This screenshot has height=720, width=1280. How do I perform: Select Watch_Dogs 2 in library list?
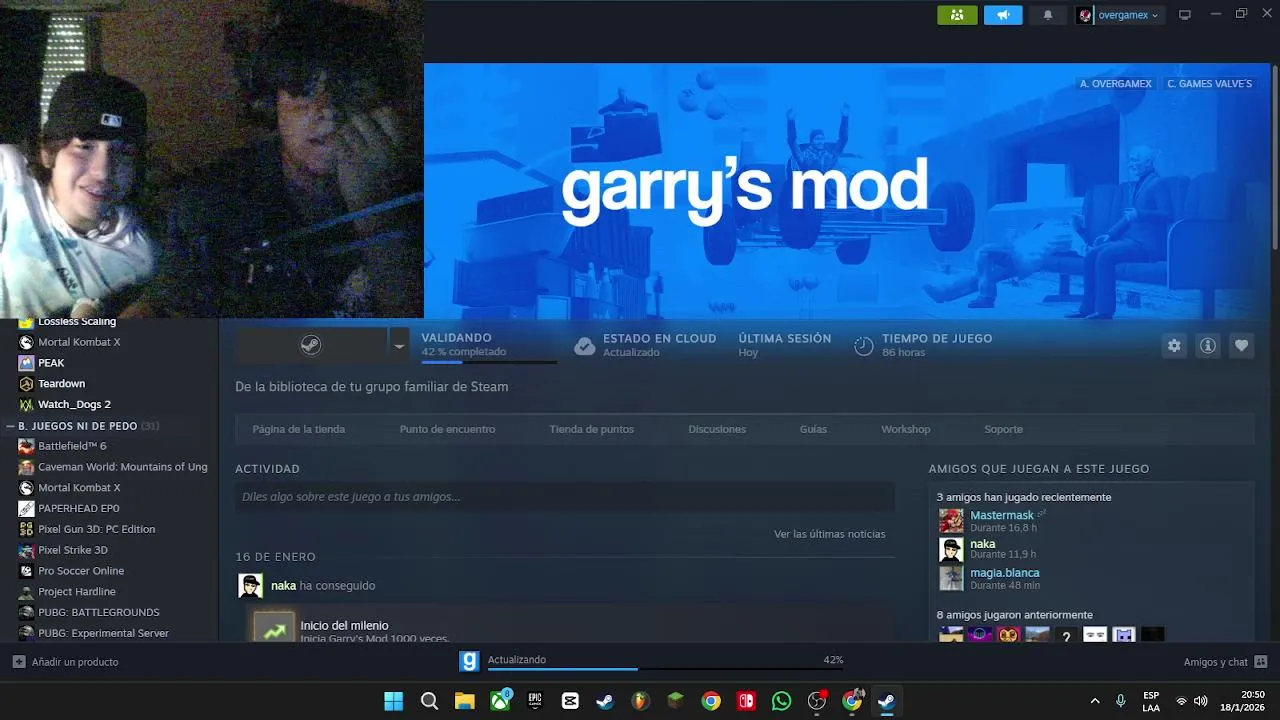pyautogui.click(x=74, y=405)
